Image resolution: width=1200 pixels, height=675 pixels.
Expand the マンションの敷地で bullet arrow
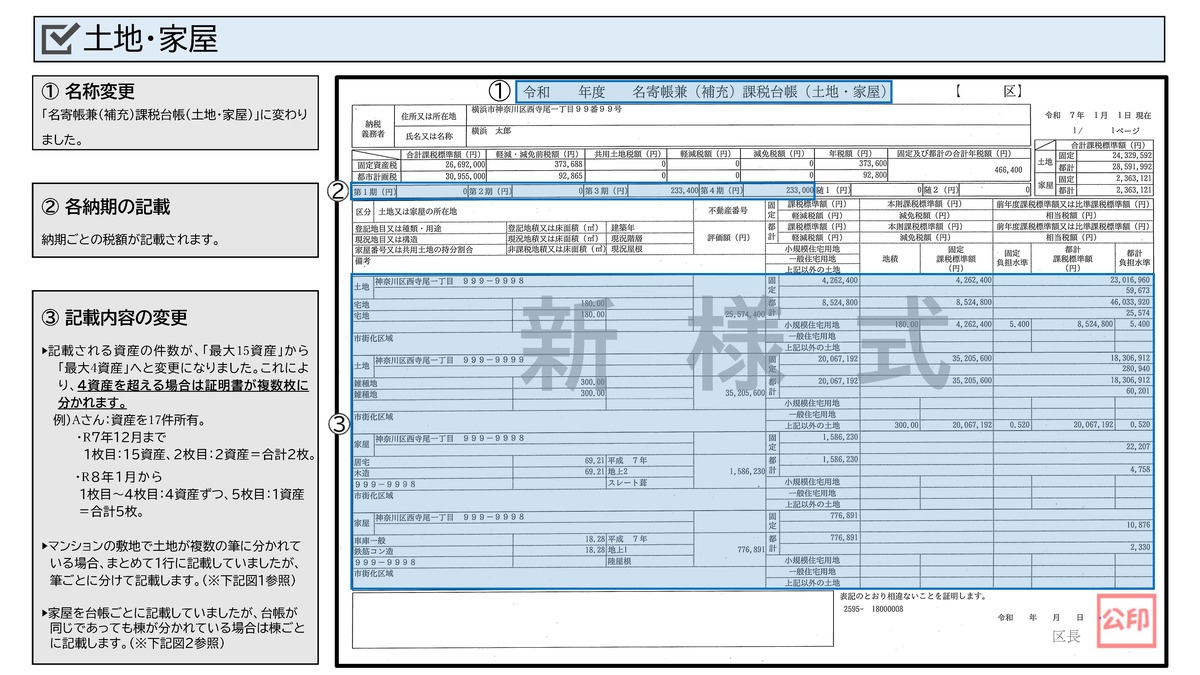pyautogui.click(x=45, y=545)
